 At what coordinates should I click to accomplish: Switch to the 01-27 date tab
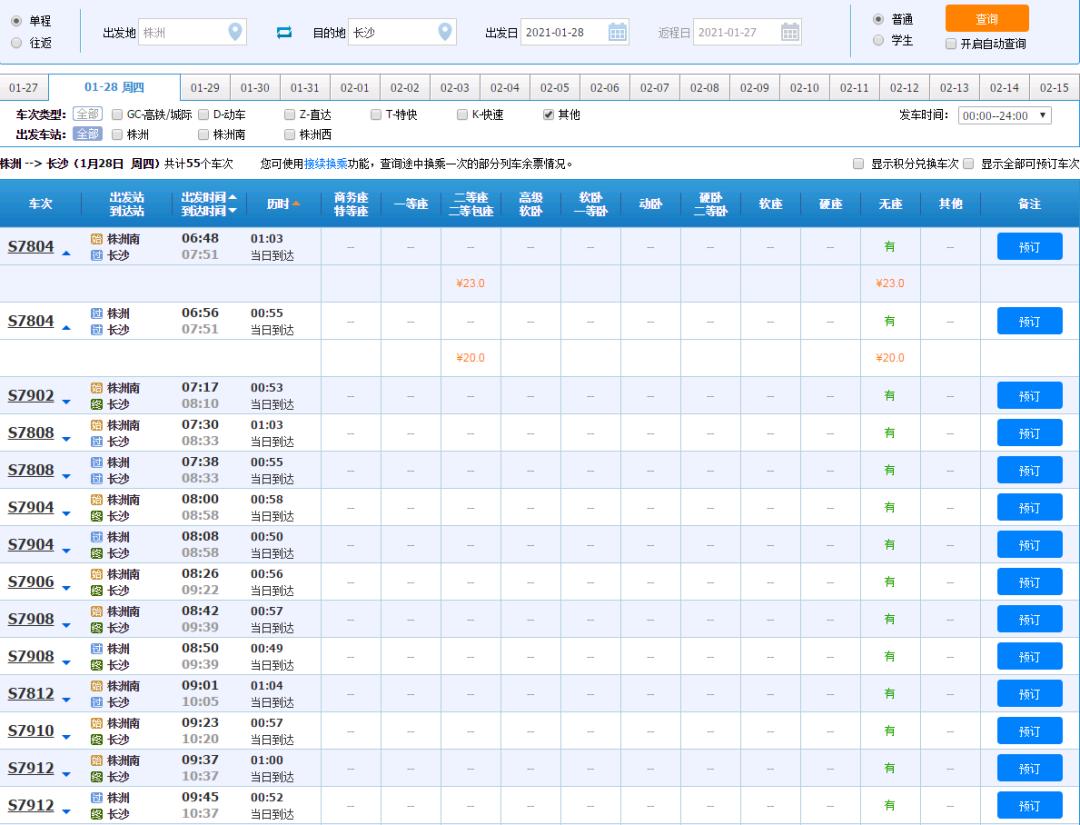23,87
